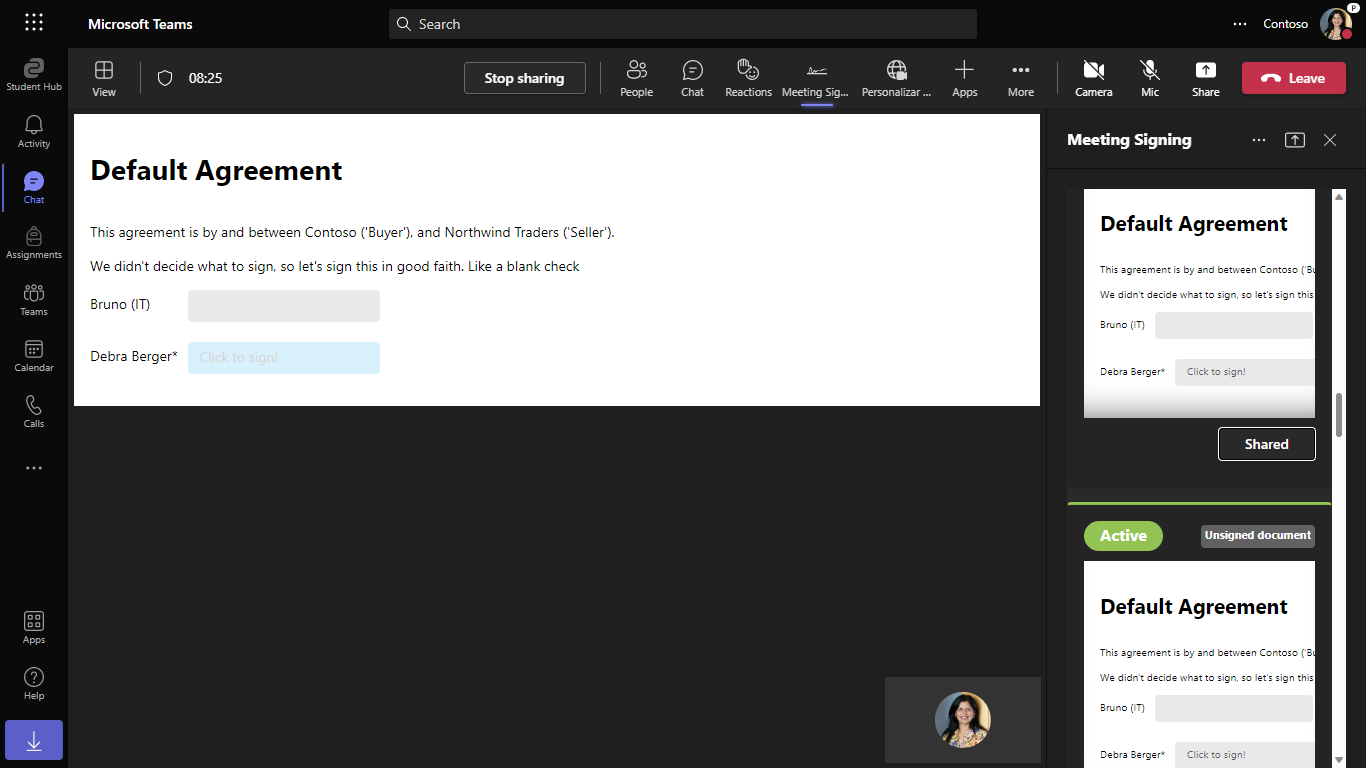Open Assignments in the sidebar
The image size is (1366, 768).
[33, 243]
